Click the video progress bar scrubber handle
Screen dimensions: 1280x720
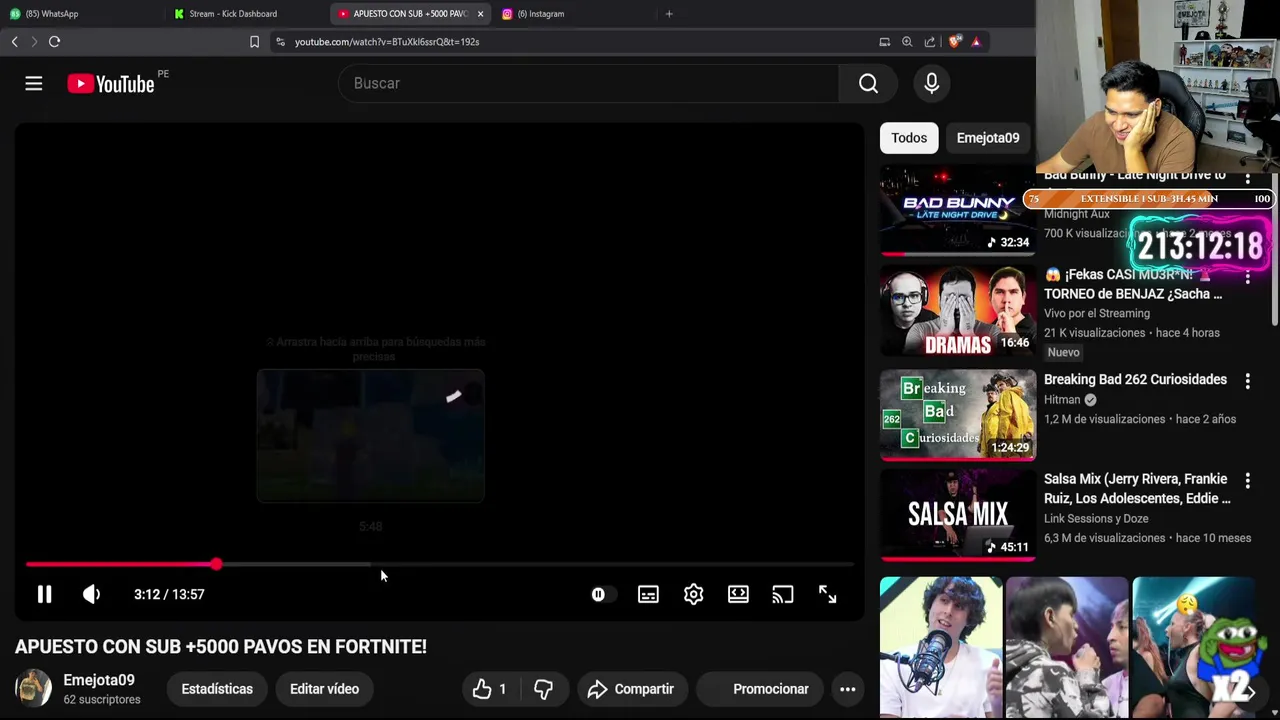(216, 565)
